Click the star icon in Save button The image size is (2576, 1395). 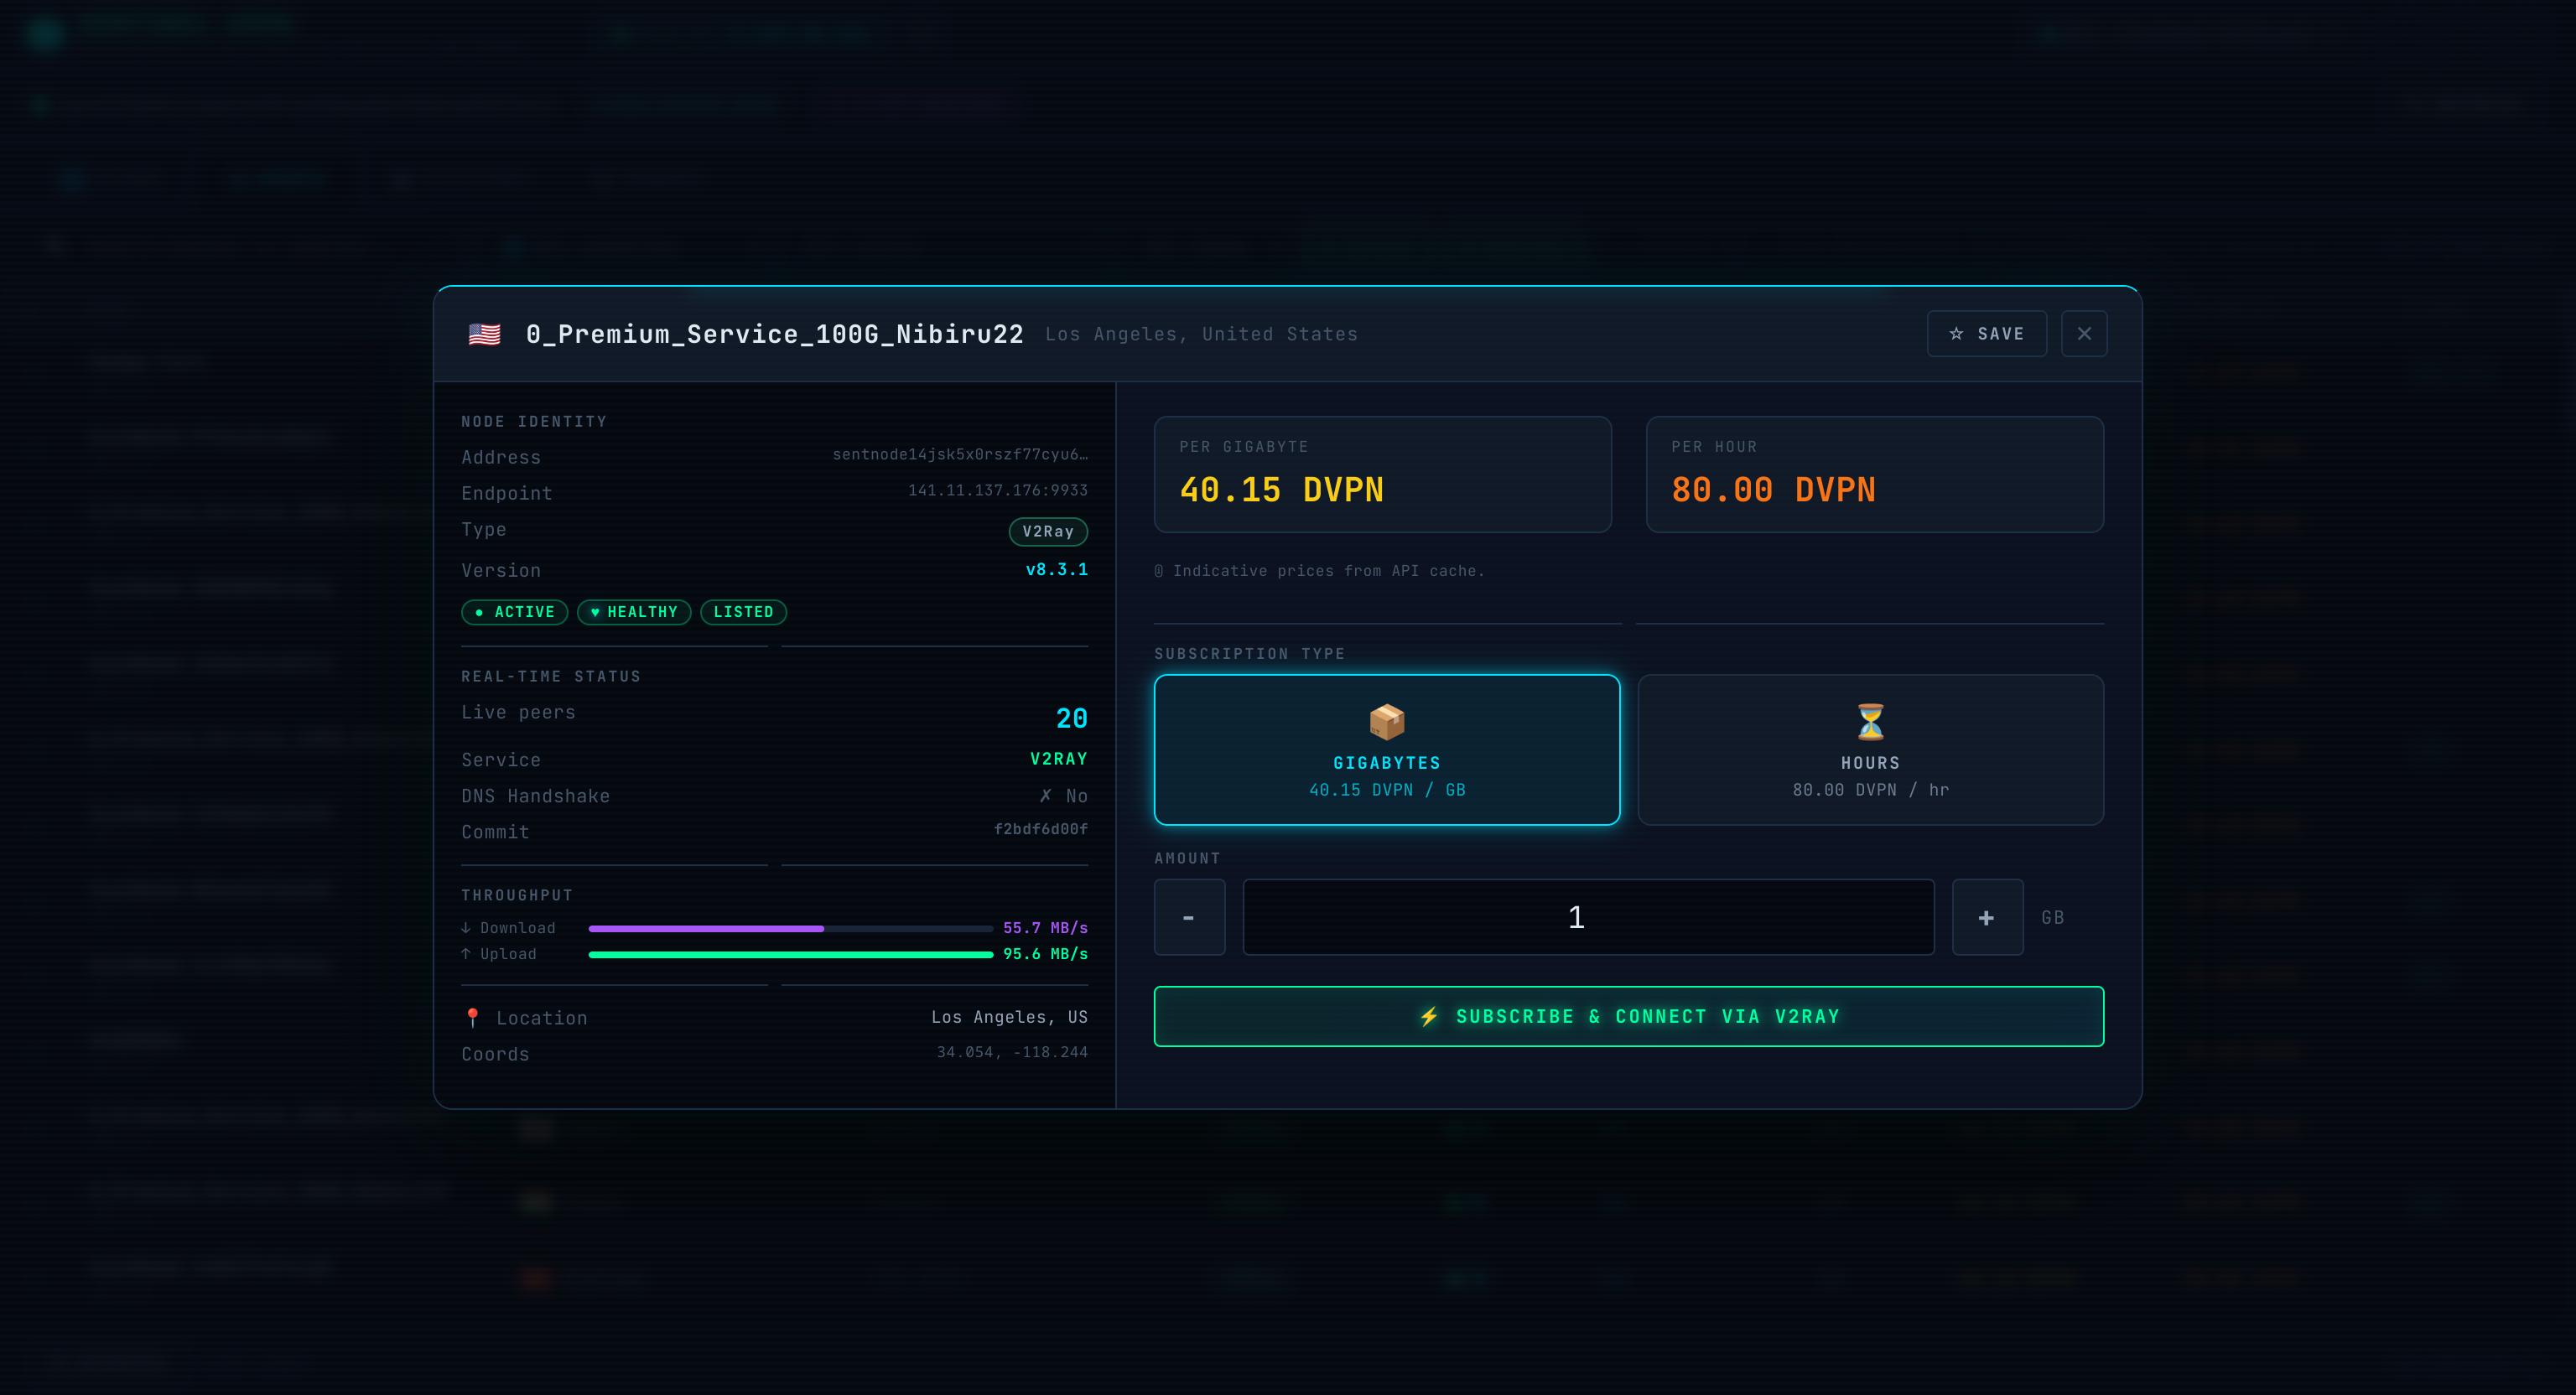(1956, 334)
